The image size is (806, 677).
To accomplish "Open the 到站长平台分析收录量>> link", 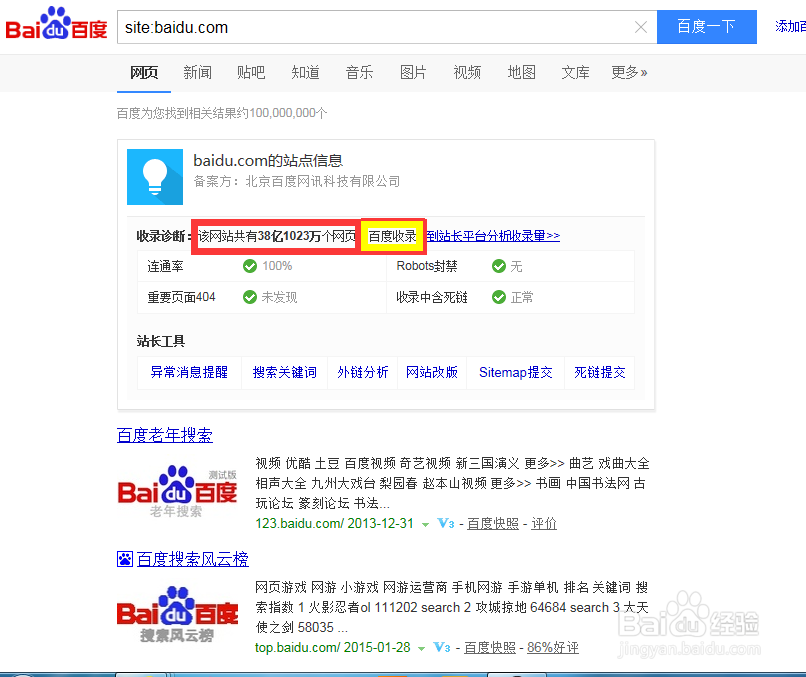I will [493, 236].
